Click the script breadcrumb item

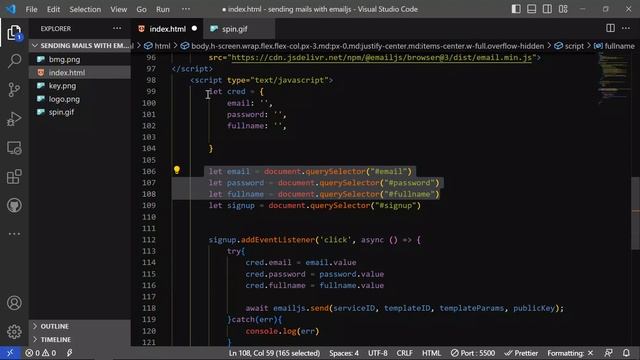pyautogui.click(x=569, y=46)
